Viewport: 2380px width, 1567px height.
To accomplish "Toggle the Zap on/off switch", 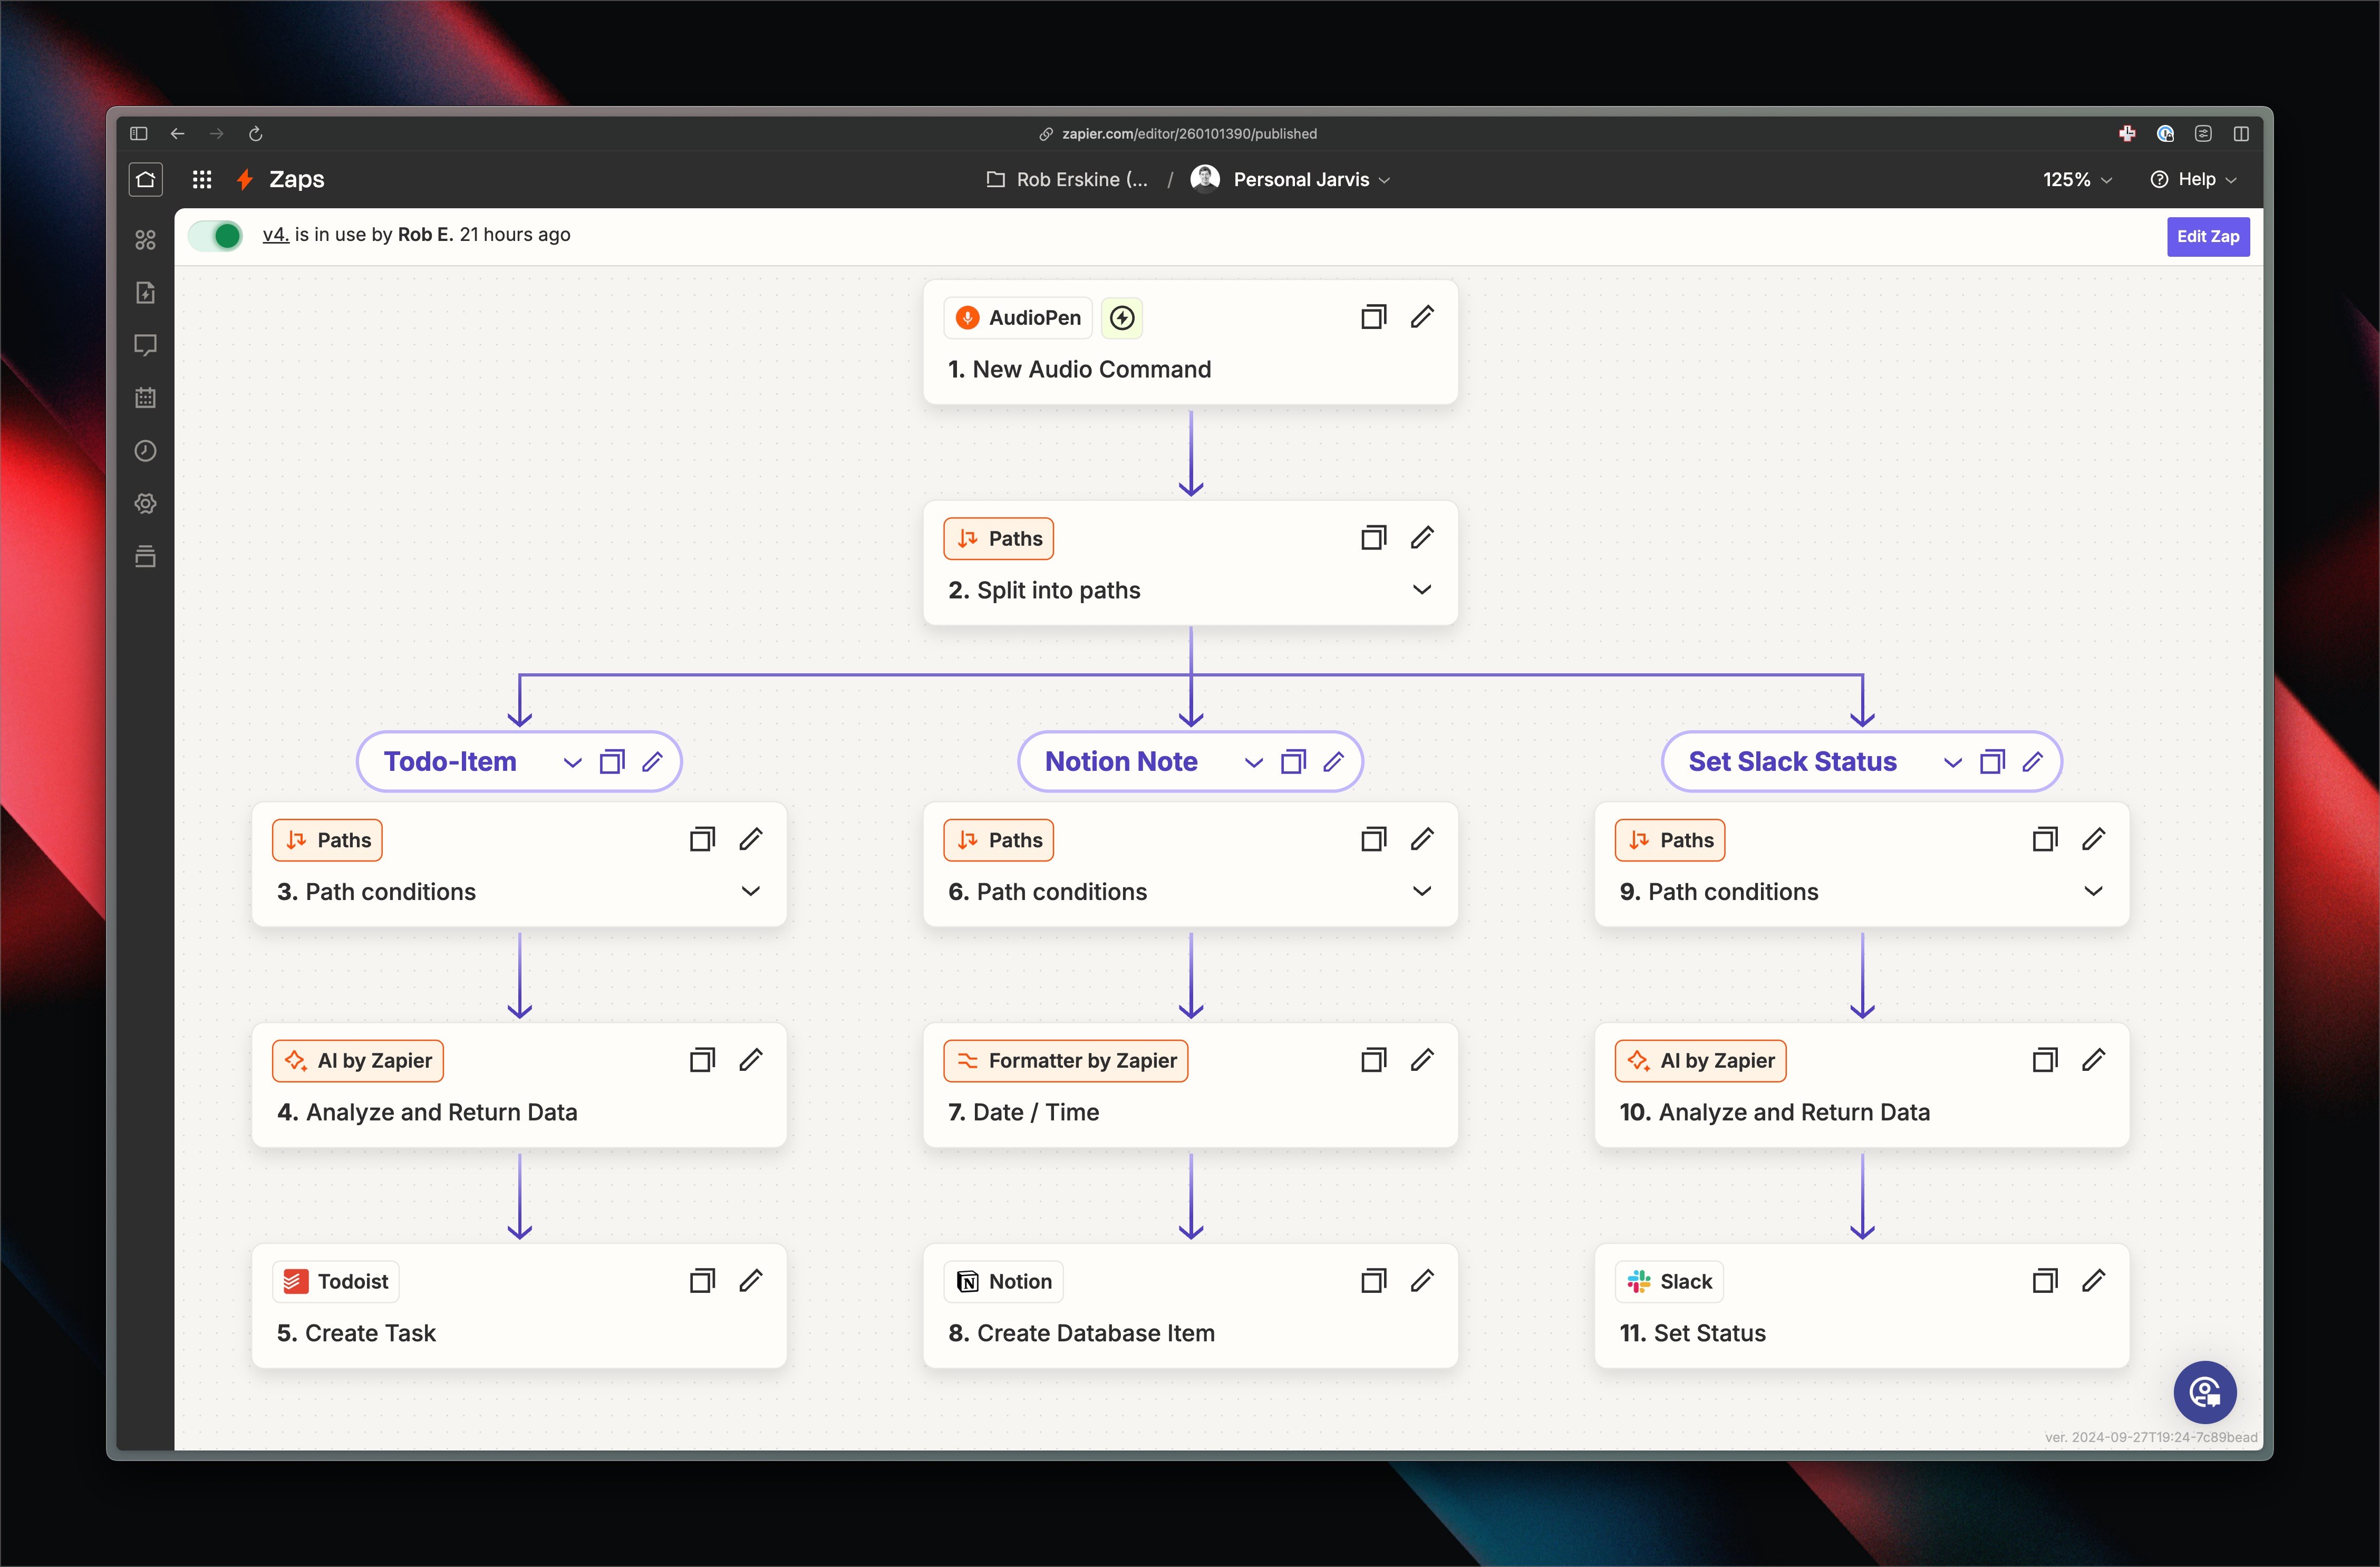I will 216,236.
